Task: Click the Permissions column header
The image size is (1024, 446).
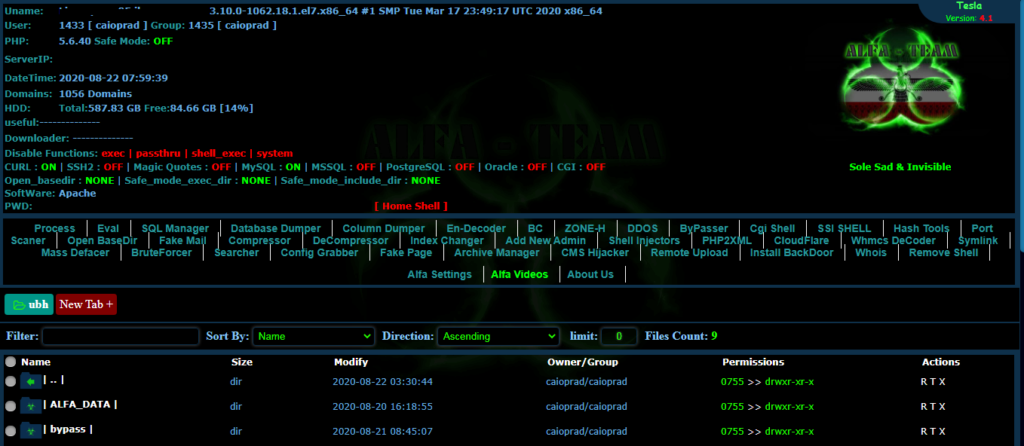Action: pos(753,362)
